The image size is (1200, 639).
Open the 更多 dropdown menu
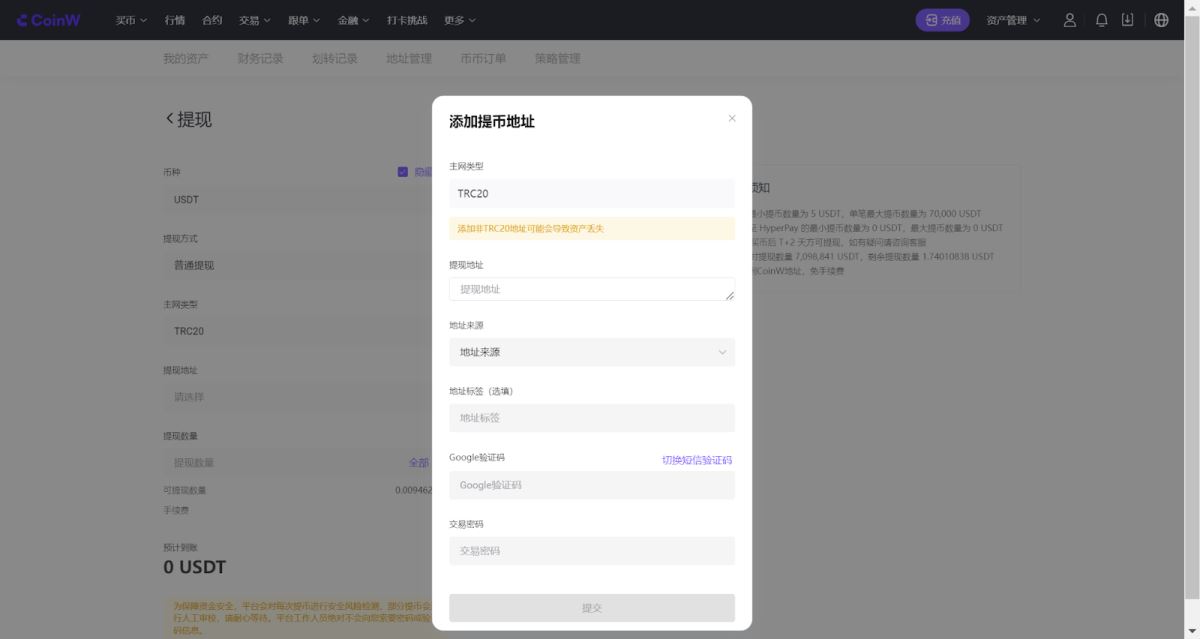pyautogui.click(x=457, y=19)
